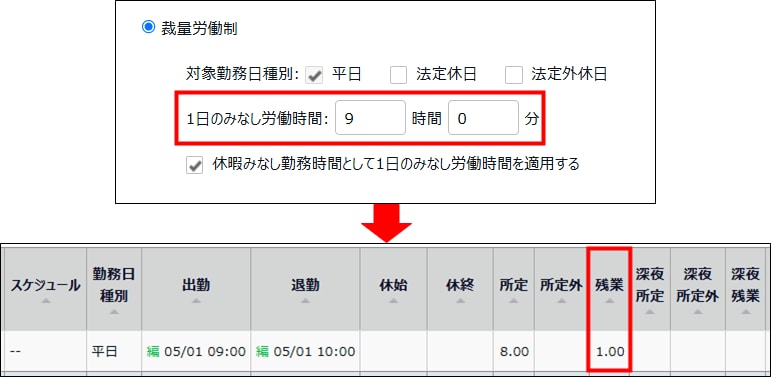This screenshot has width=771, height=377.
Task: Click the 分 input field showing 0
Action: click(483, 118)
